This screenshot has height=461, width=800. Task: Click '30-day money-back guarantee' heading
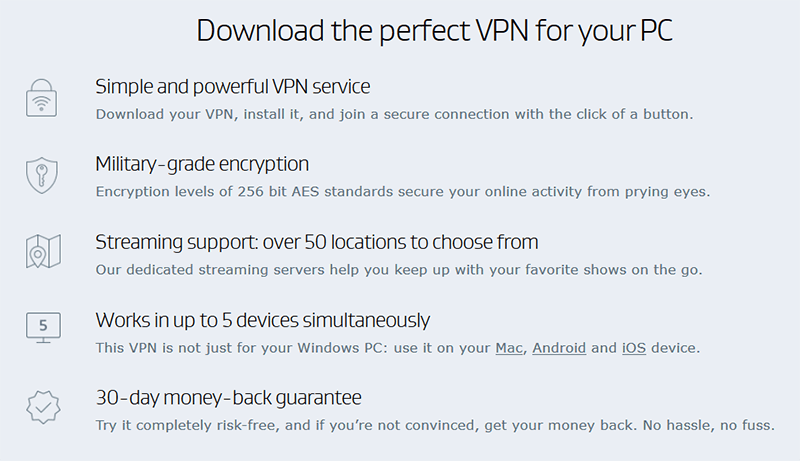click(229, 398)
